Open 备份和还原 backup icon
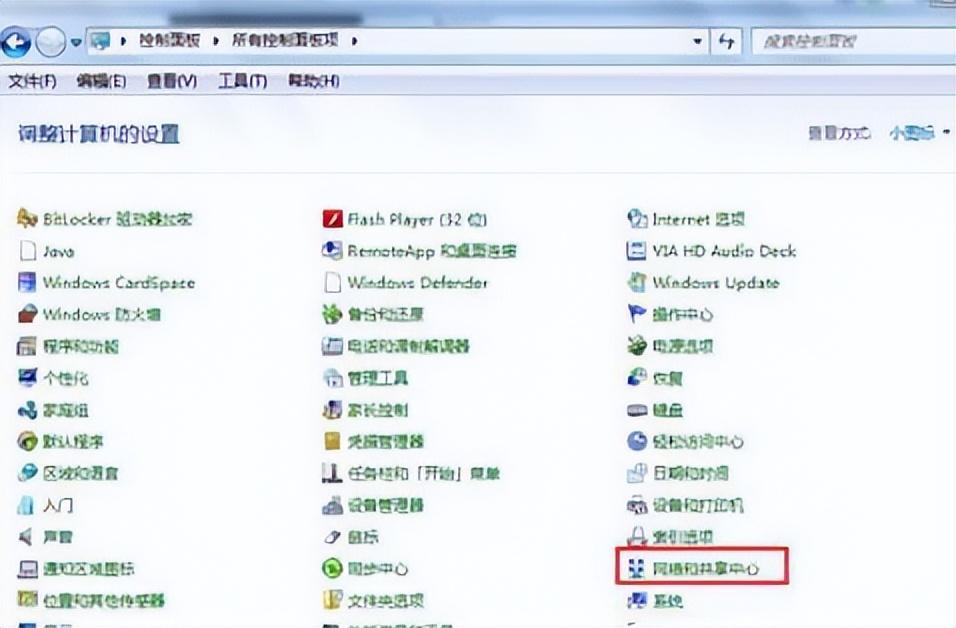Viewport: 956px width, 628px height. (x=332, y=314)
